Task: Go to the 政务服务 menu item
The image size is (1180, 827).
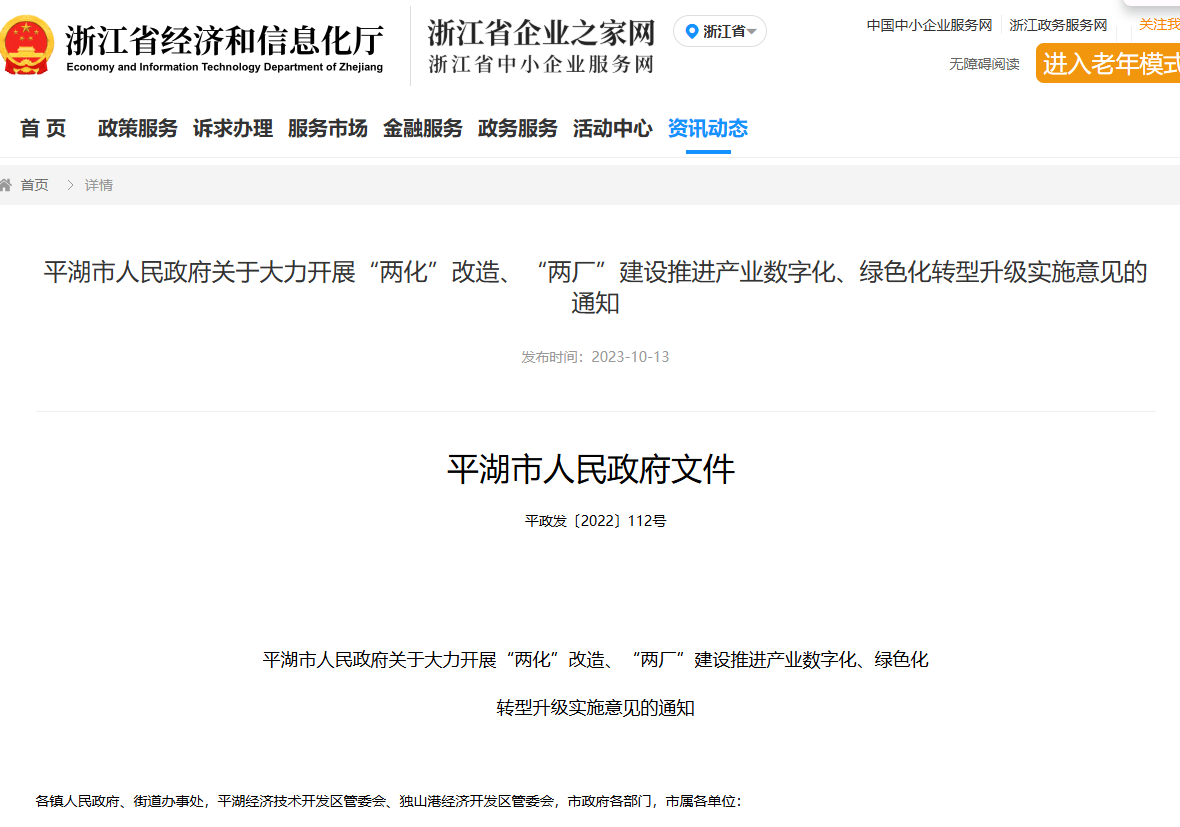Action: (x=516, y=128)
